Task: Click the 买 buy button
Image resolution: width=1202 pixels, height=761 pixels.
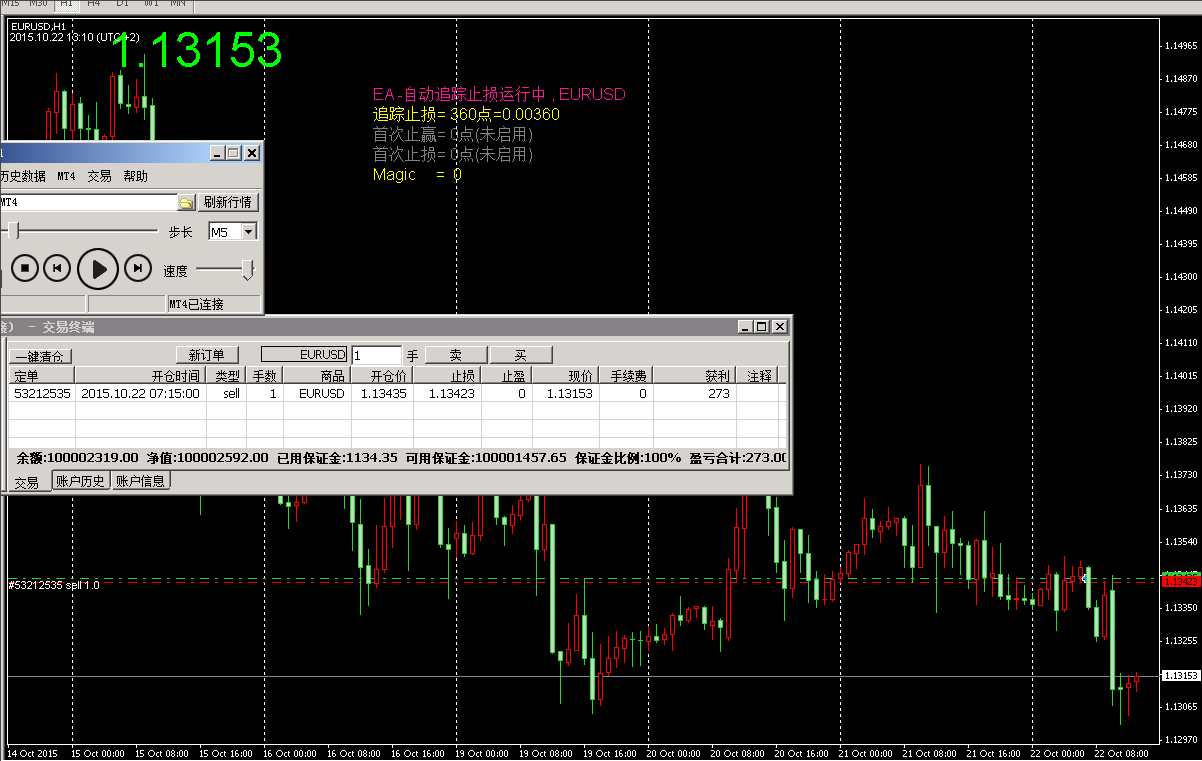Action: [x=520, y=355]
